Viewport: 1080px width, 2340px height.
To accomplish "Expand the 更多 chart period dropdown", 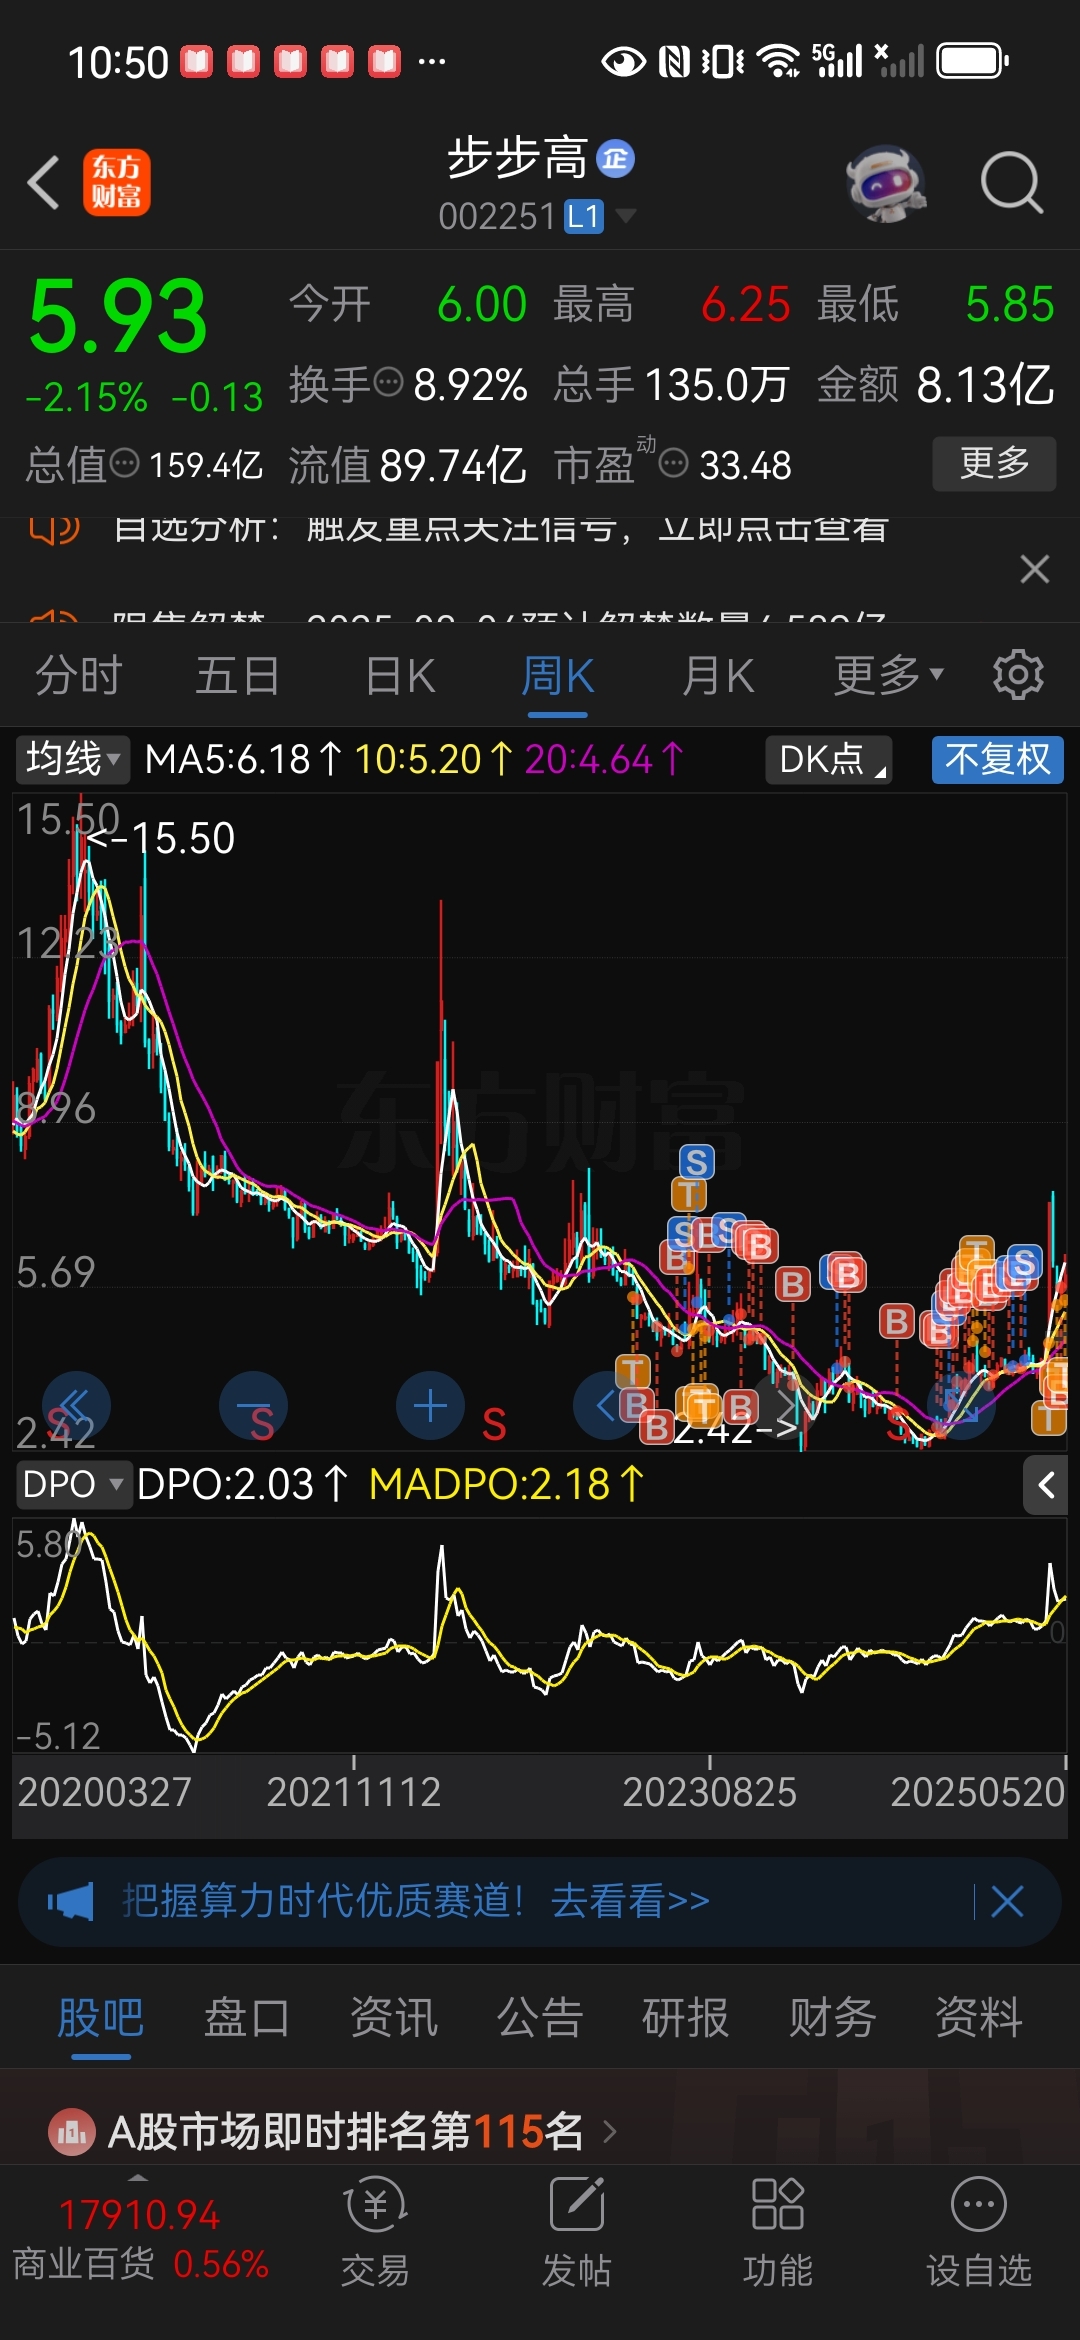I will [889, 675].
